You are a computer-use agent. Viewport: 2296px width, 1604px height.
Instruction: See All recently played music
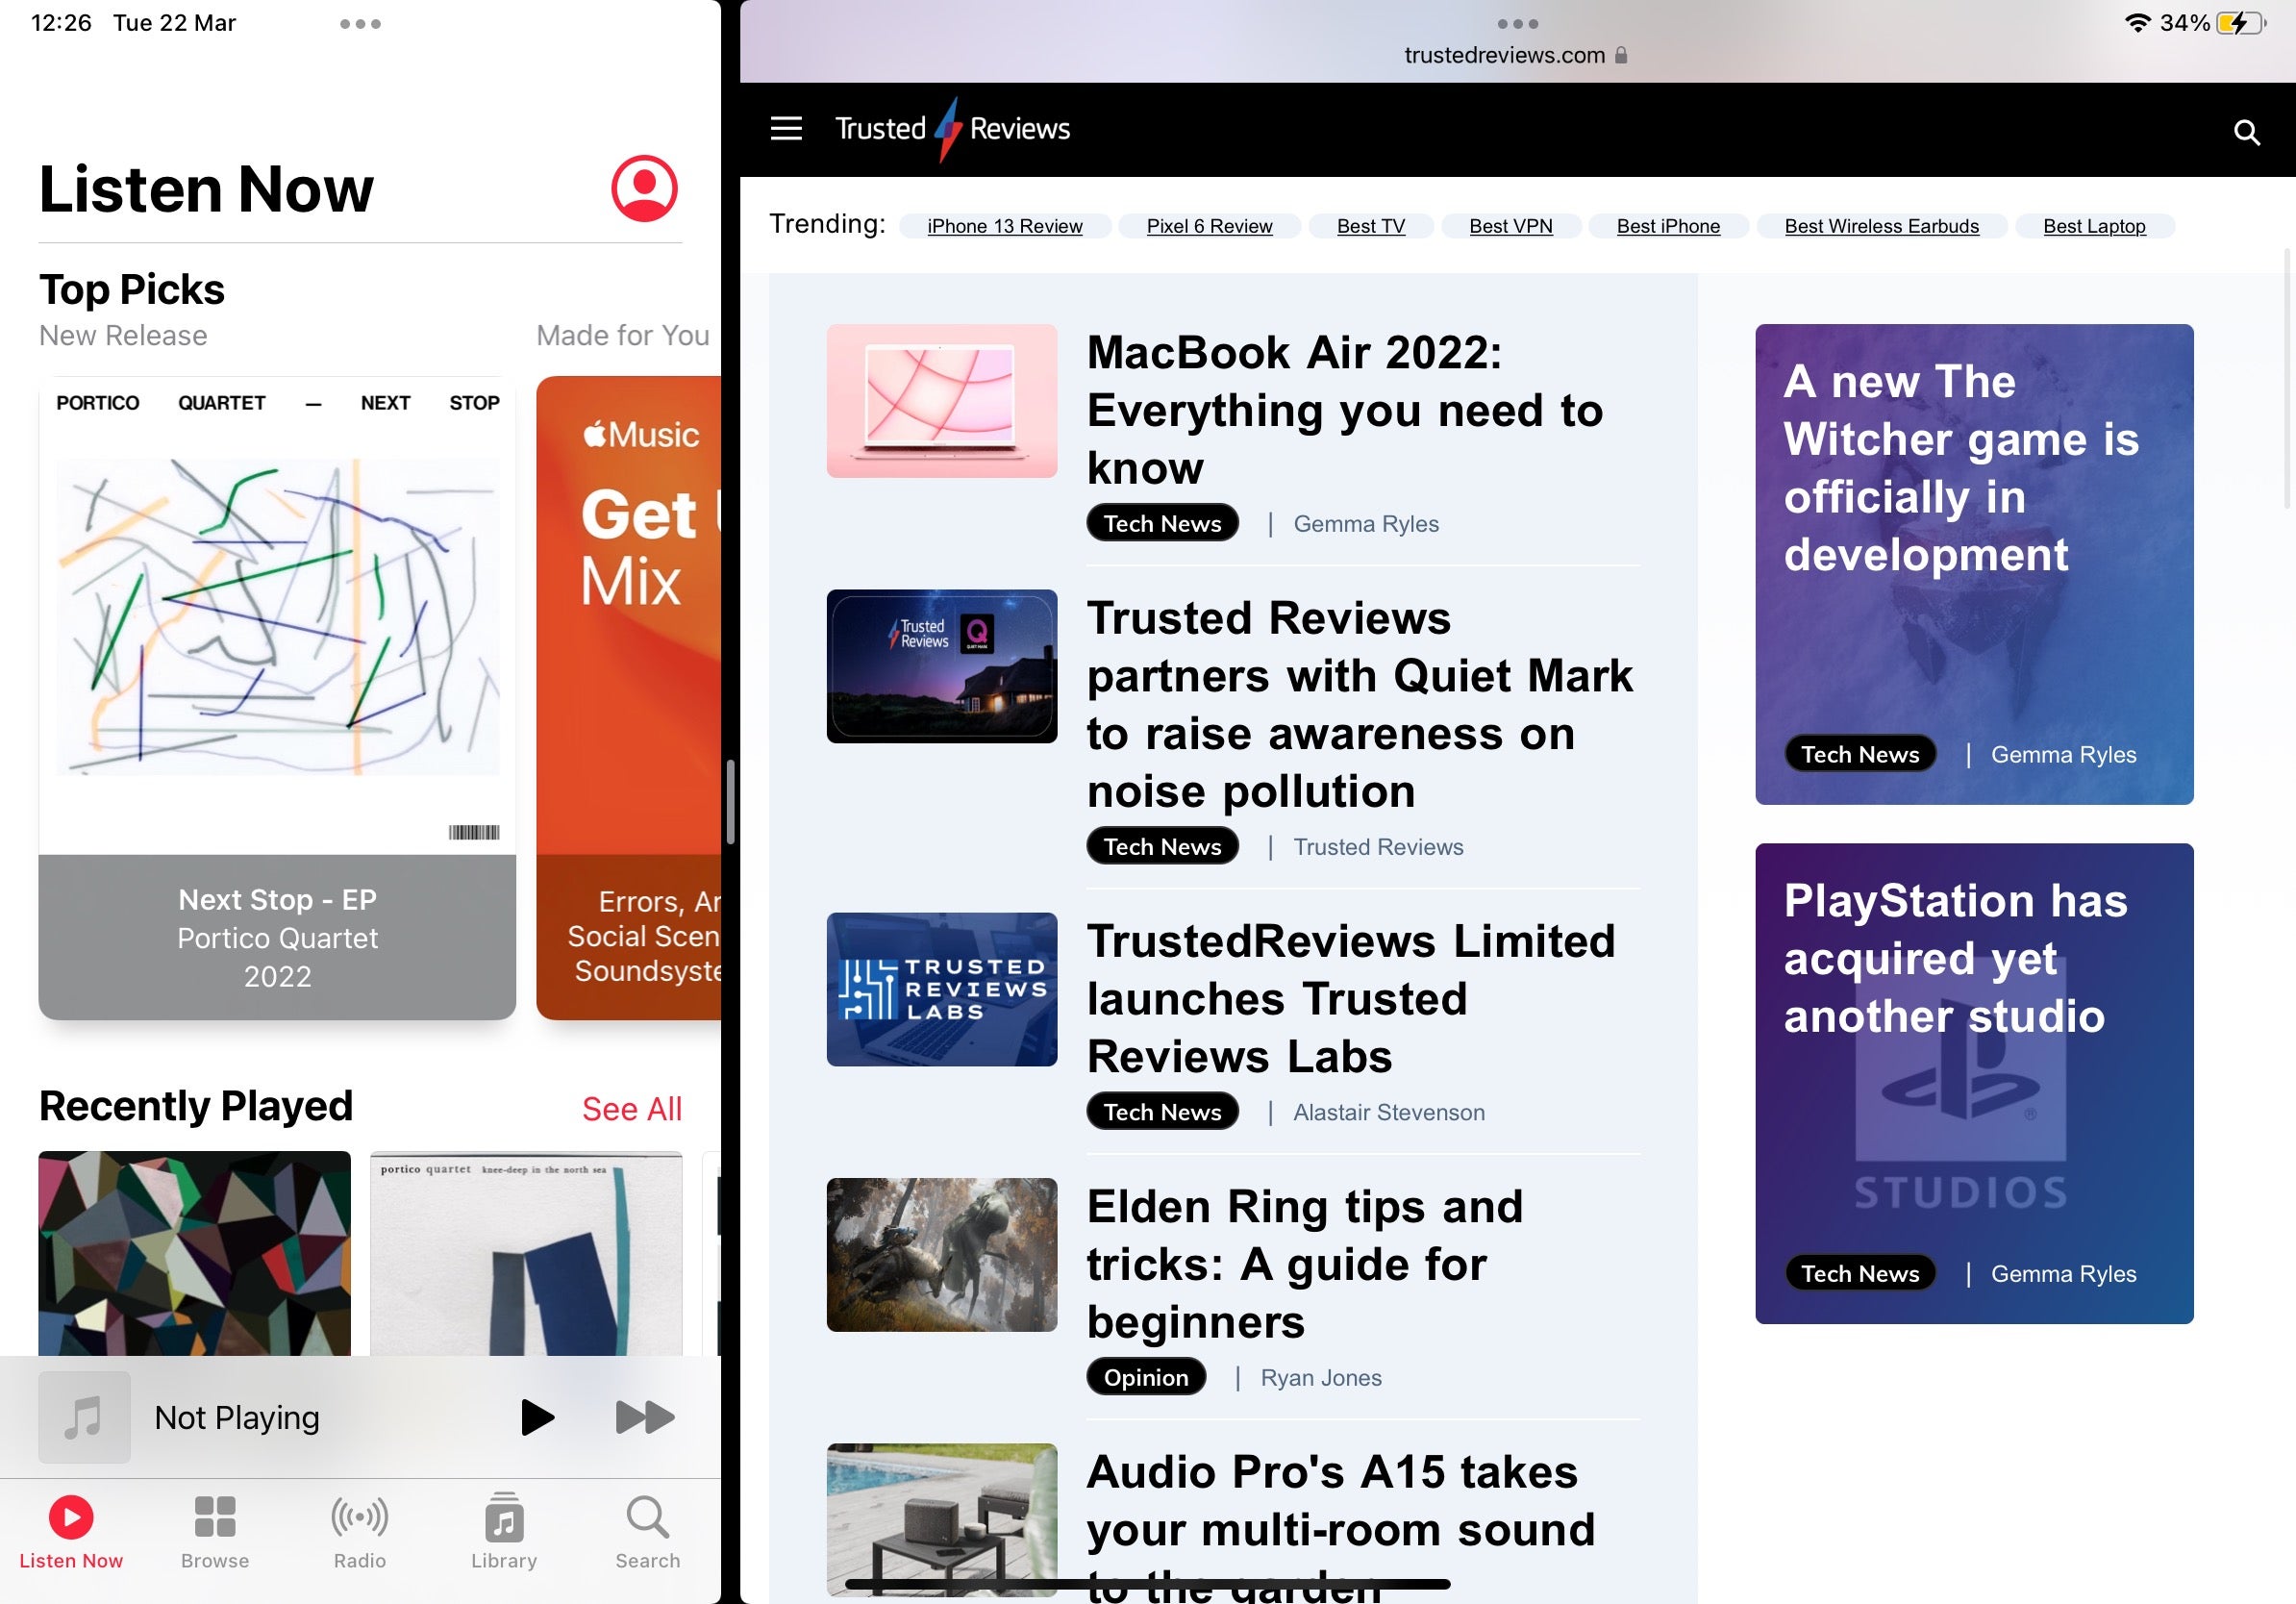coord(632,1109)
